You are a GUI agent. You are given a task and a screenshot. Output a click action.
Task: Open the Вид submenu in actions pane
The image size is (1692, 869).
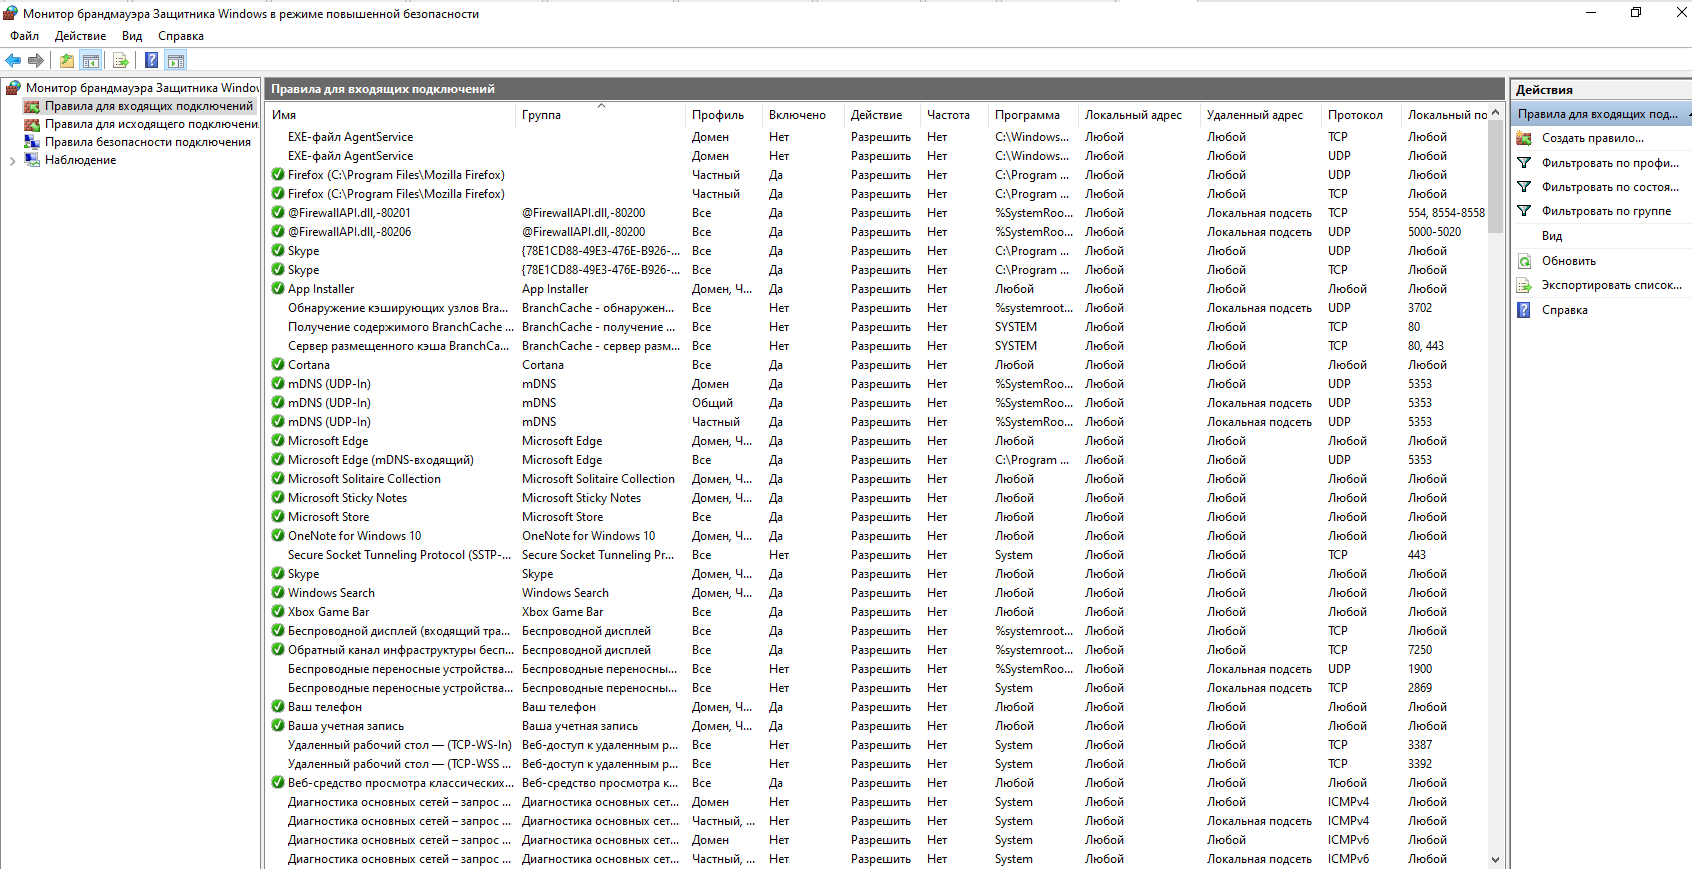point(1551,236)
